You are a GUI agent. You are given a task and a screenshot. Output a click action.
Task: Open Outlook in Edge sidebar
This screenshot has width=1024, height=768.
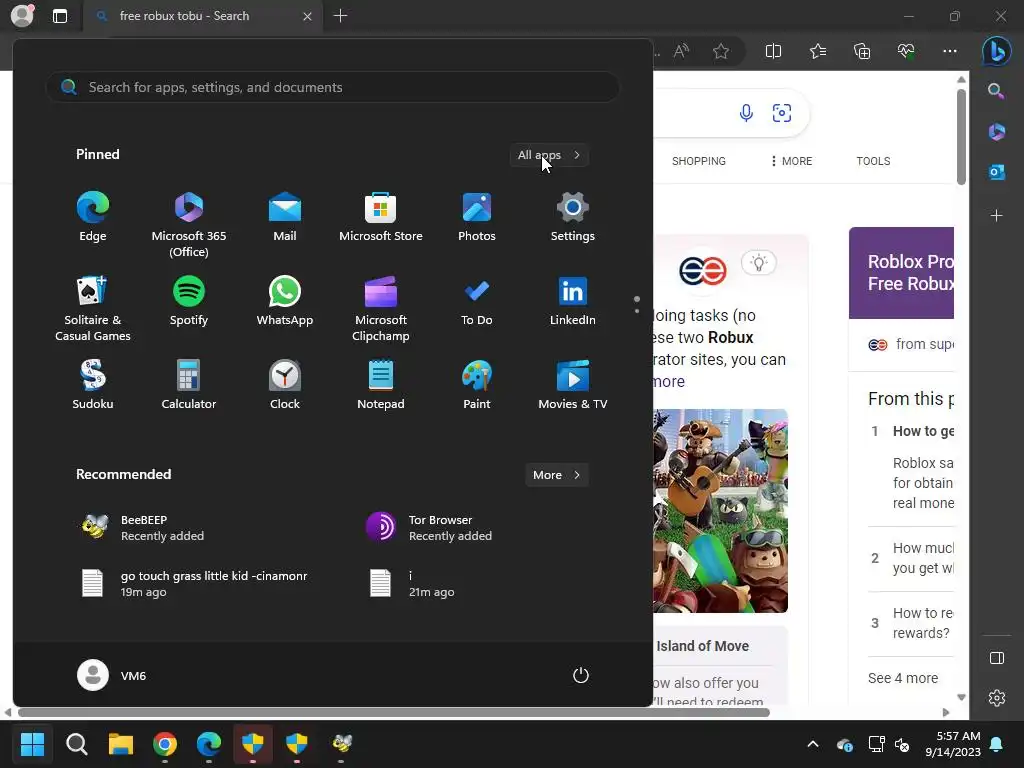click(x=997, y=172)
